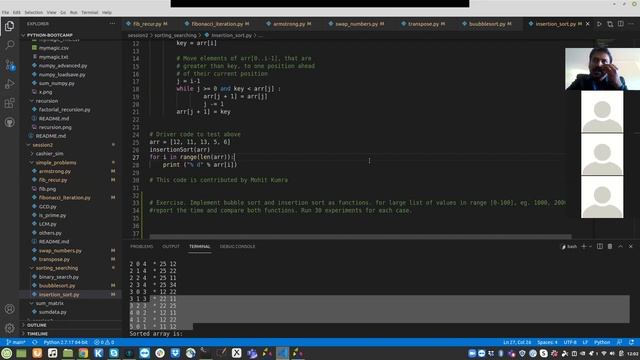Close the insertion_sort.py tab with X
This screenshot has width=640, height=360.
pos(588,24)
